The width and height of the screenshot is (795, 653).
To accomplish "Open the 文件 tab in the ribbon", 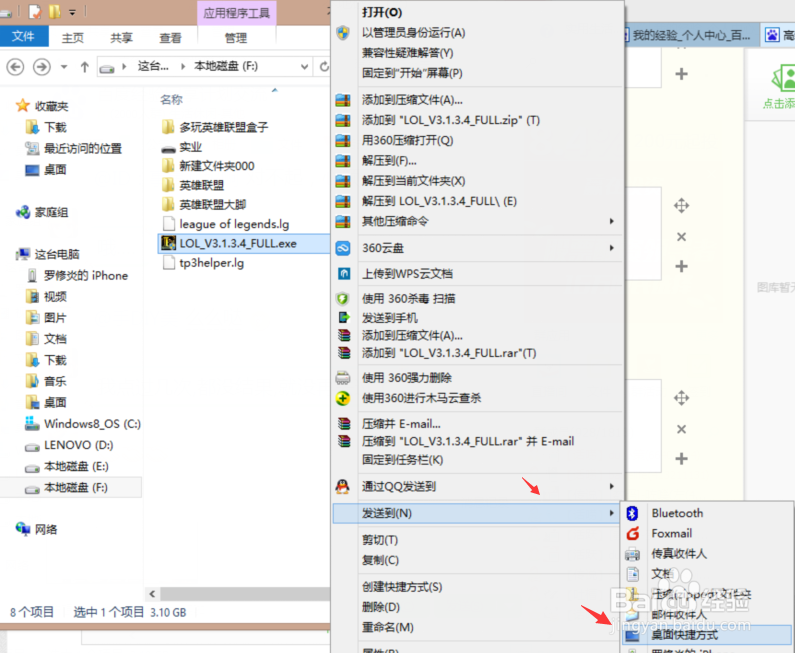I will 23,37.
